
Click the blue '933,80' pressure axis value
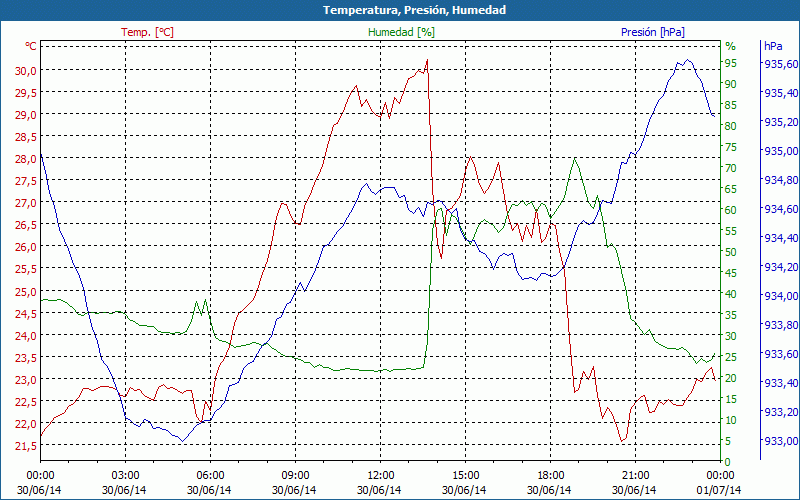tap(781, 325)
